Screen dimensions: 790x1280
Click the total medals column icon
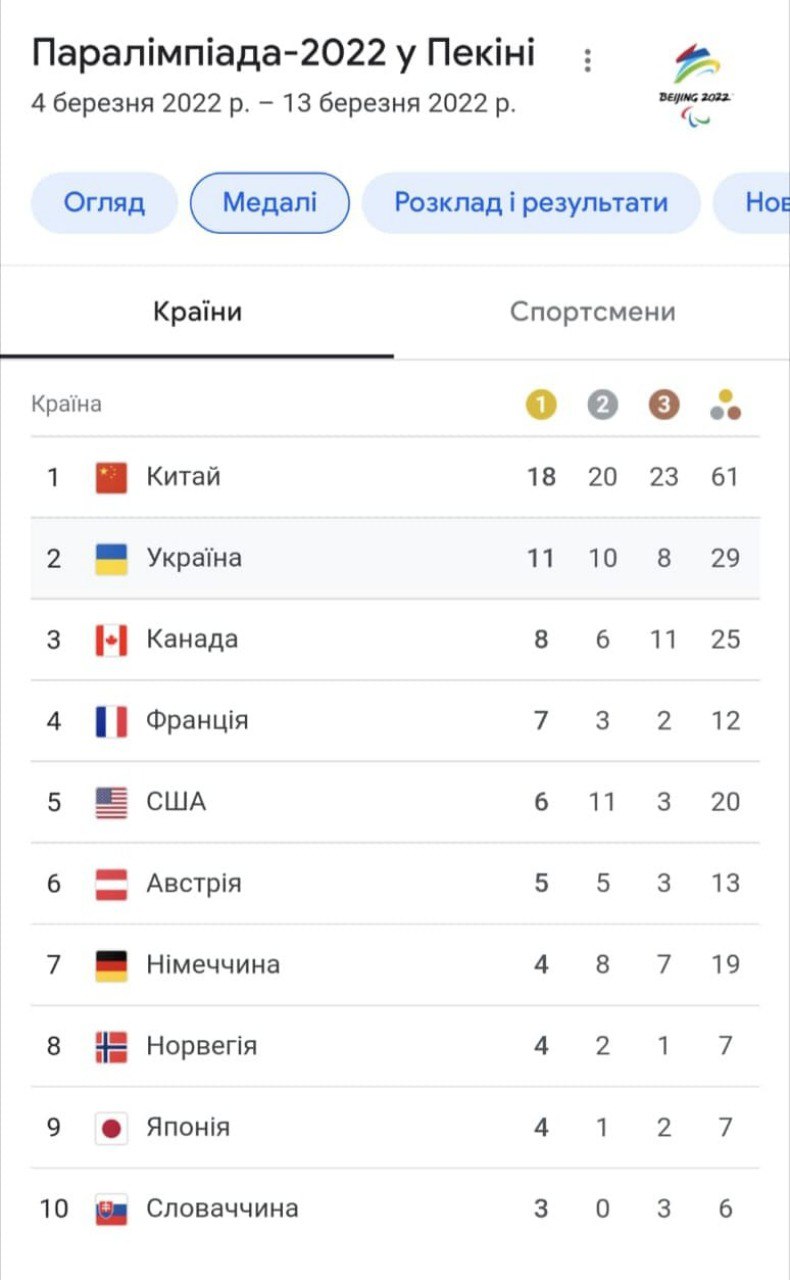[725, 405]
